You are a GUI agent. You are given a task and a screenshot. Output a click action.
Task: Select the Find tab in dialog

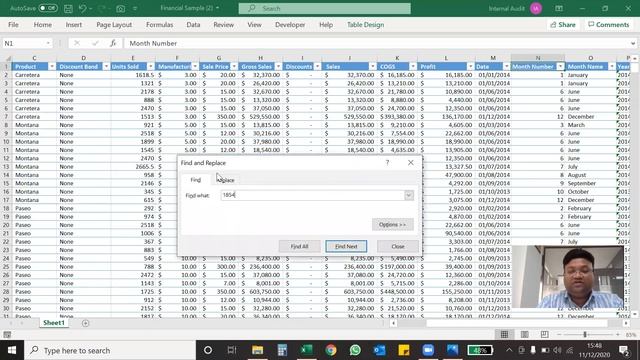click(196, 180)
